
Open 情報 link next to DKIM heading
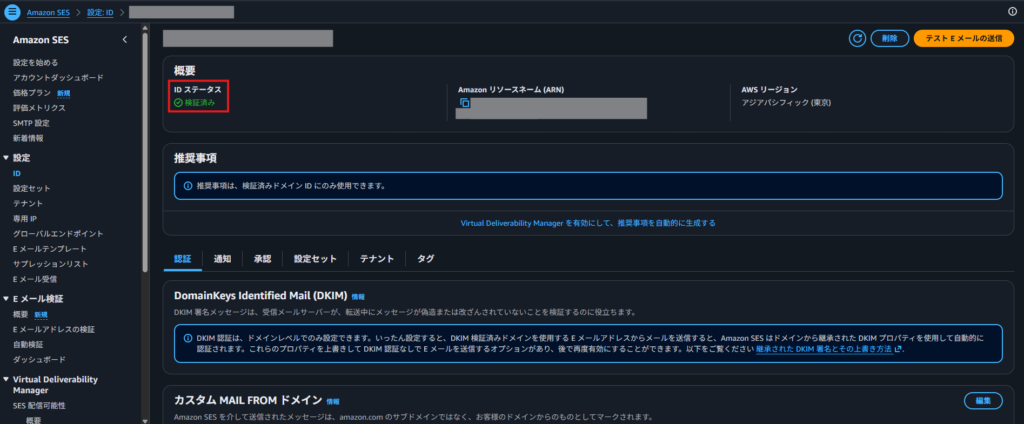point(358,296)
